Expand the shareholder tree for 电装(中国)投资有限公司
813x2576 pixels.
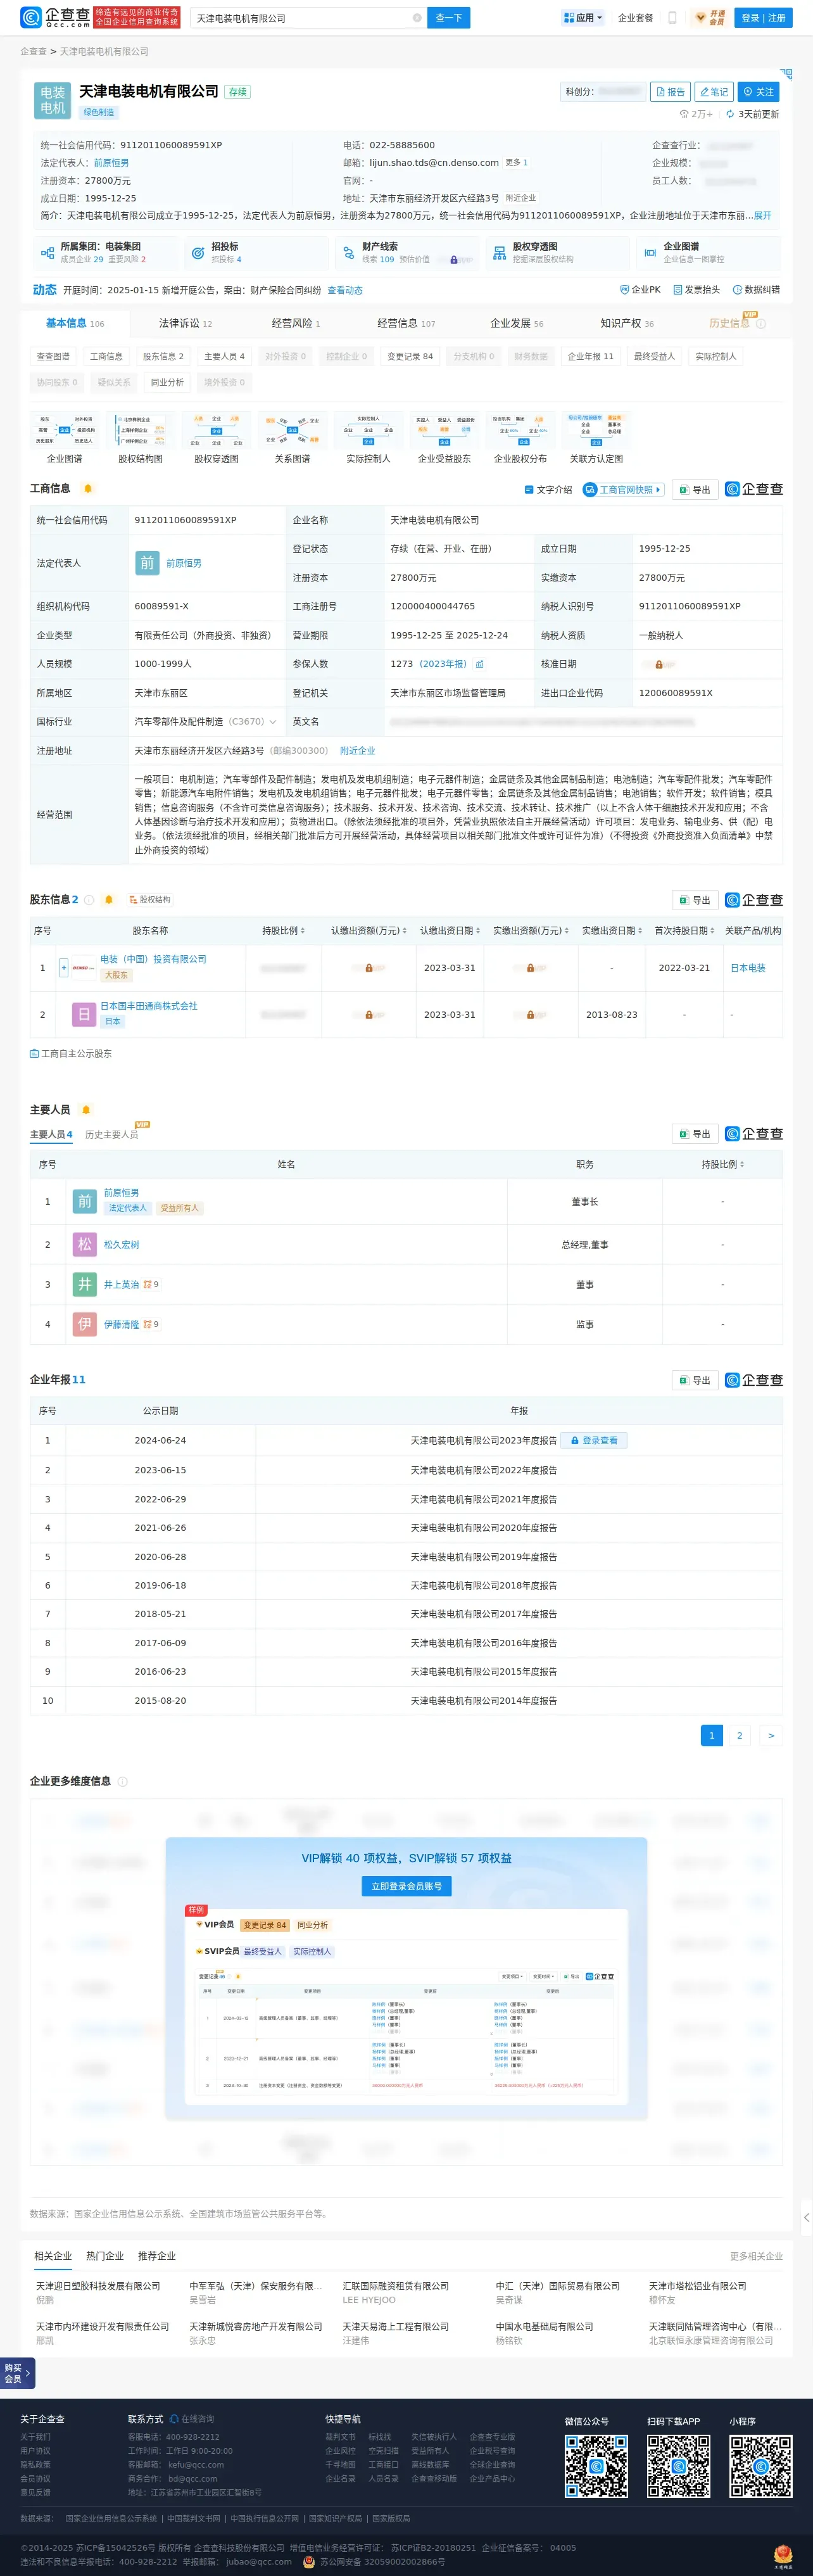64,968
